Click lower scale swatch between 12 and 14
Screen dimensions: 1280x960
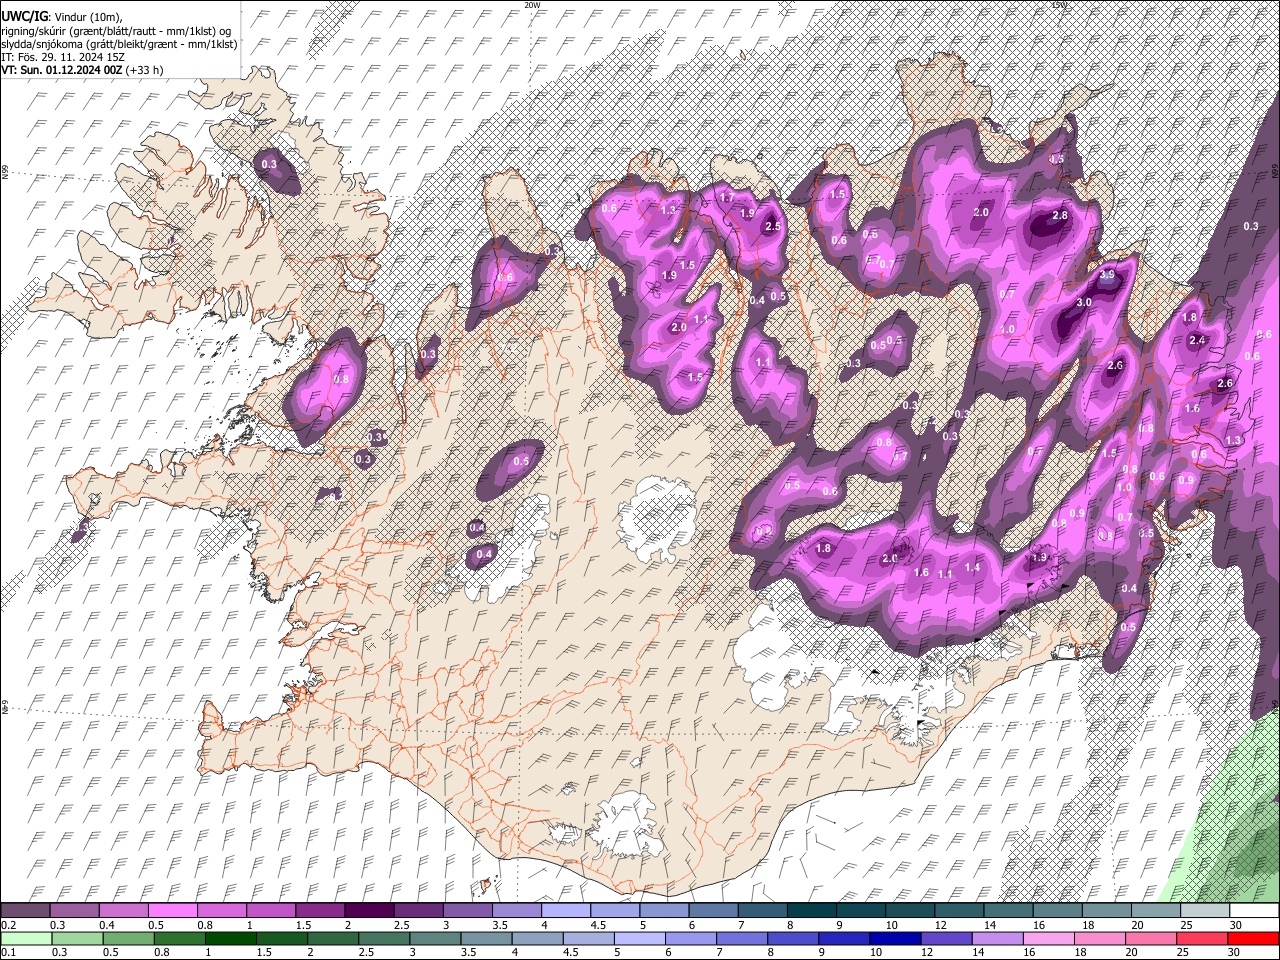pyautogui.click(x=946, y=938)
